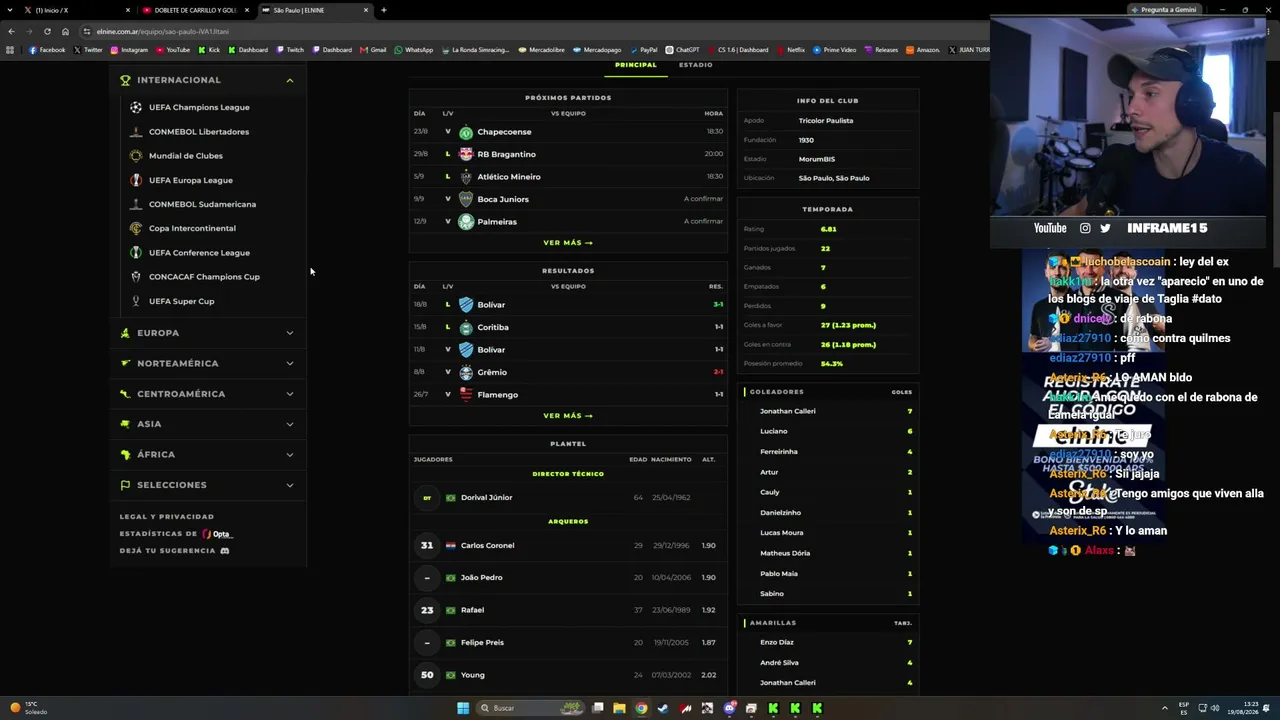The height and width of the screenshot is (720, 1280).
Task: Reload the page with the refresh icon
Action: tap(47, 31)
